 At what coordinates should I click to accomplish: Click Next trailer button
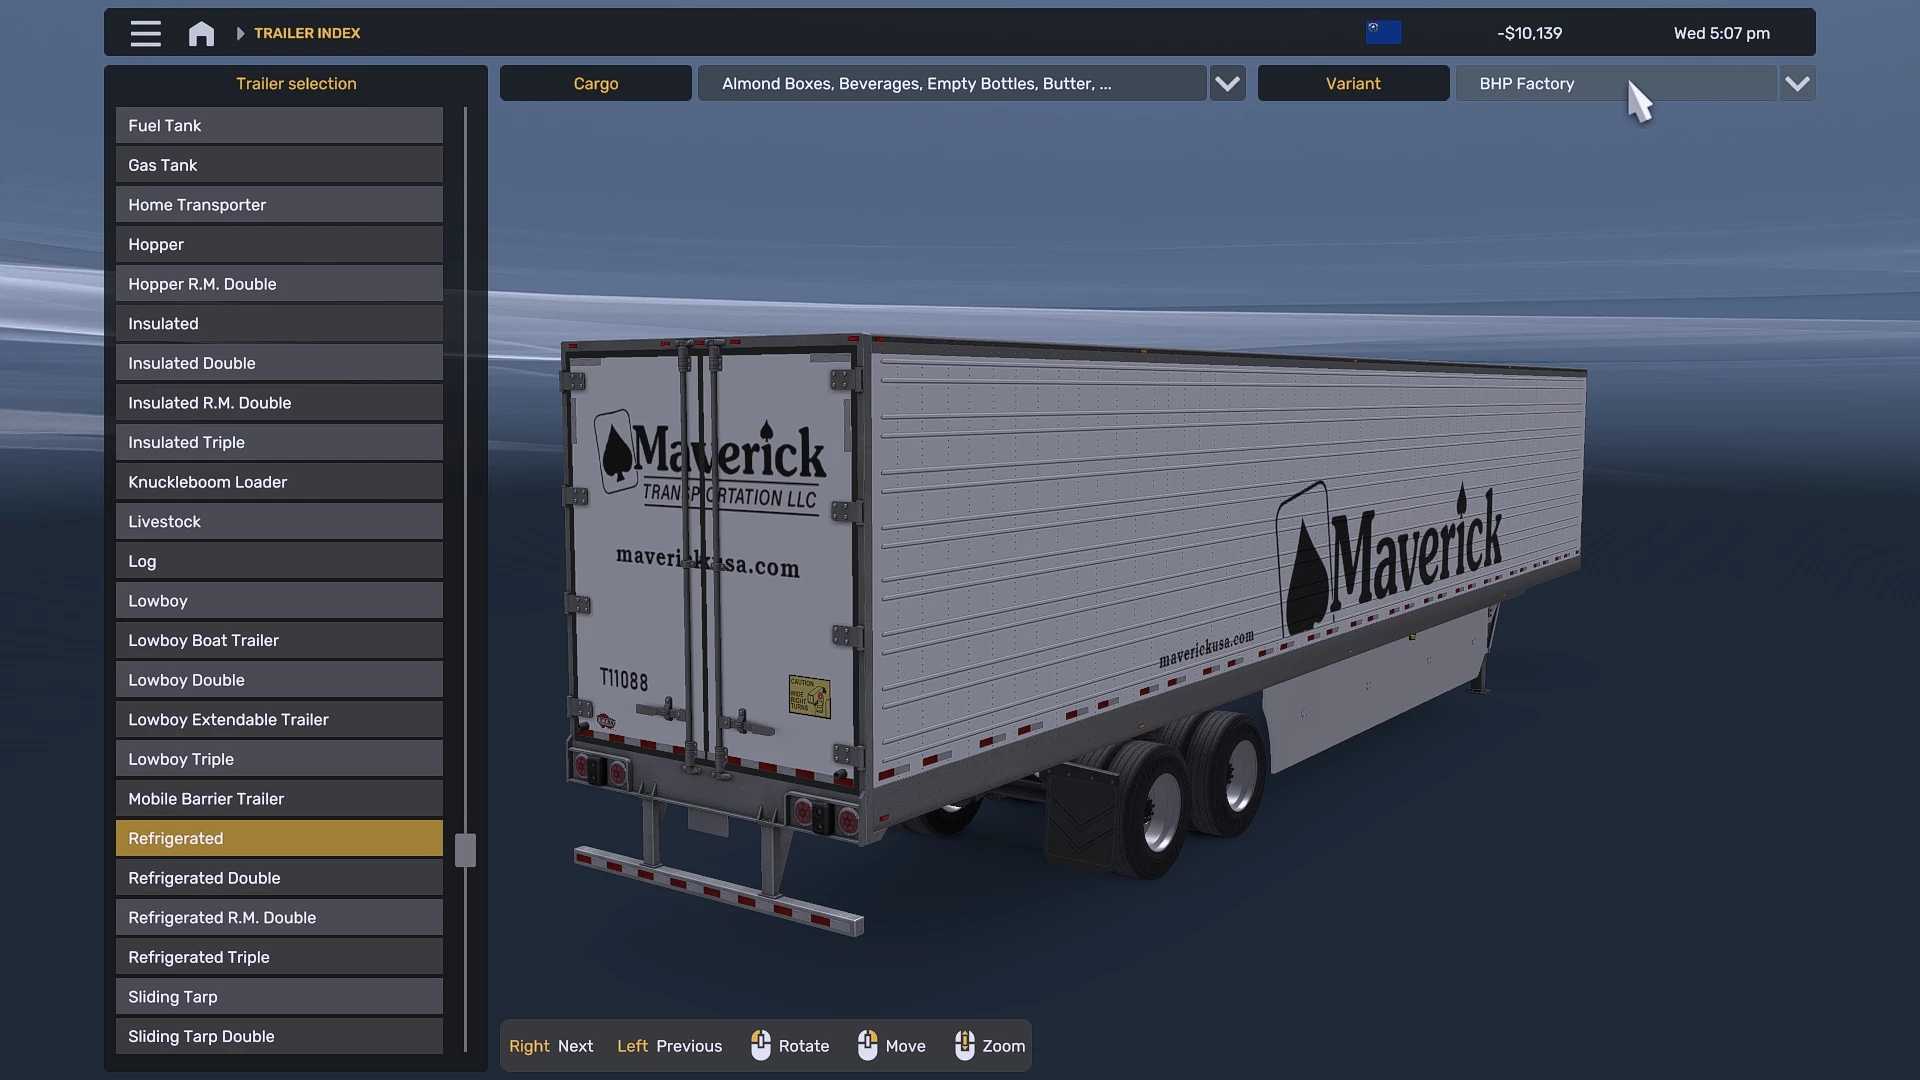point(552,1045)
